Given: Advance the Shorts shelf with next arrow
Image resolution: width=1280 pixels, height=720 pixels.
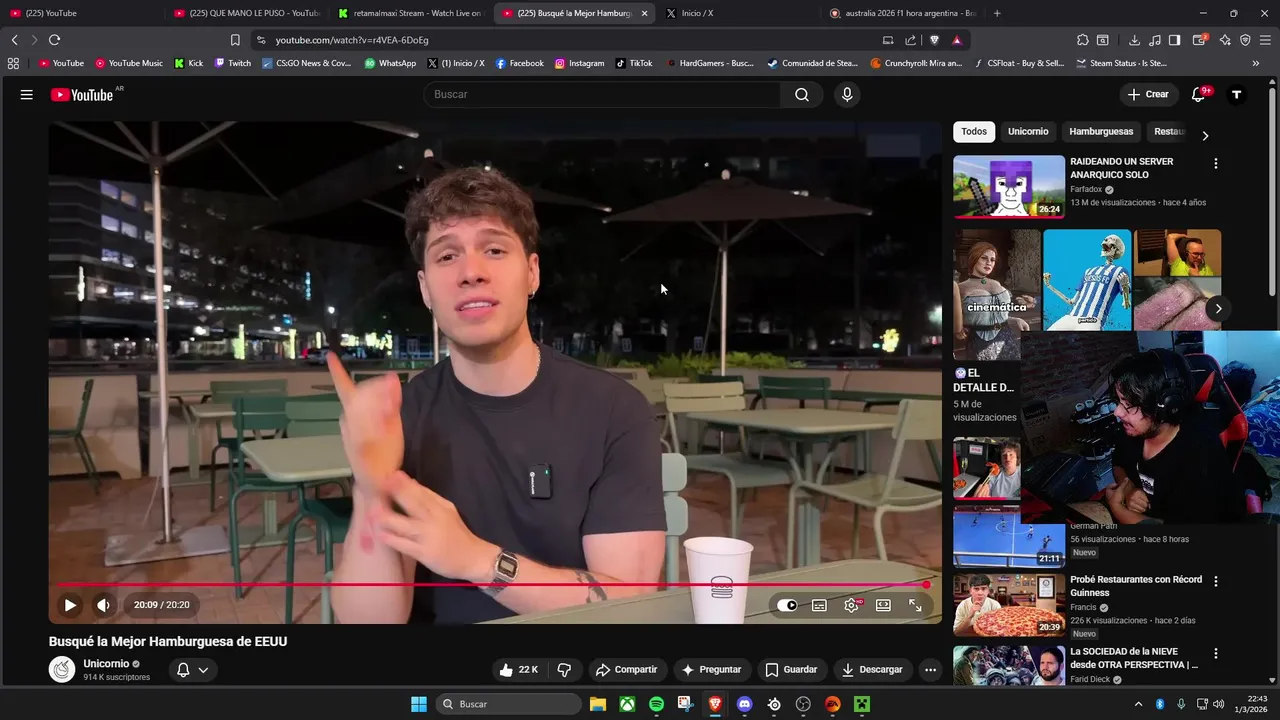Looking at the screenshot, I should (x=1218, y=309).
